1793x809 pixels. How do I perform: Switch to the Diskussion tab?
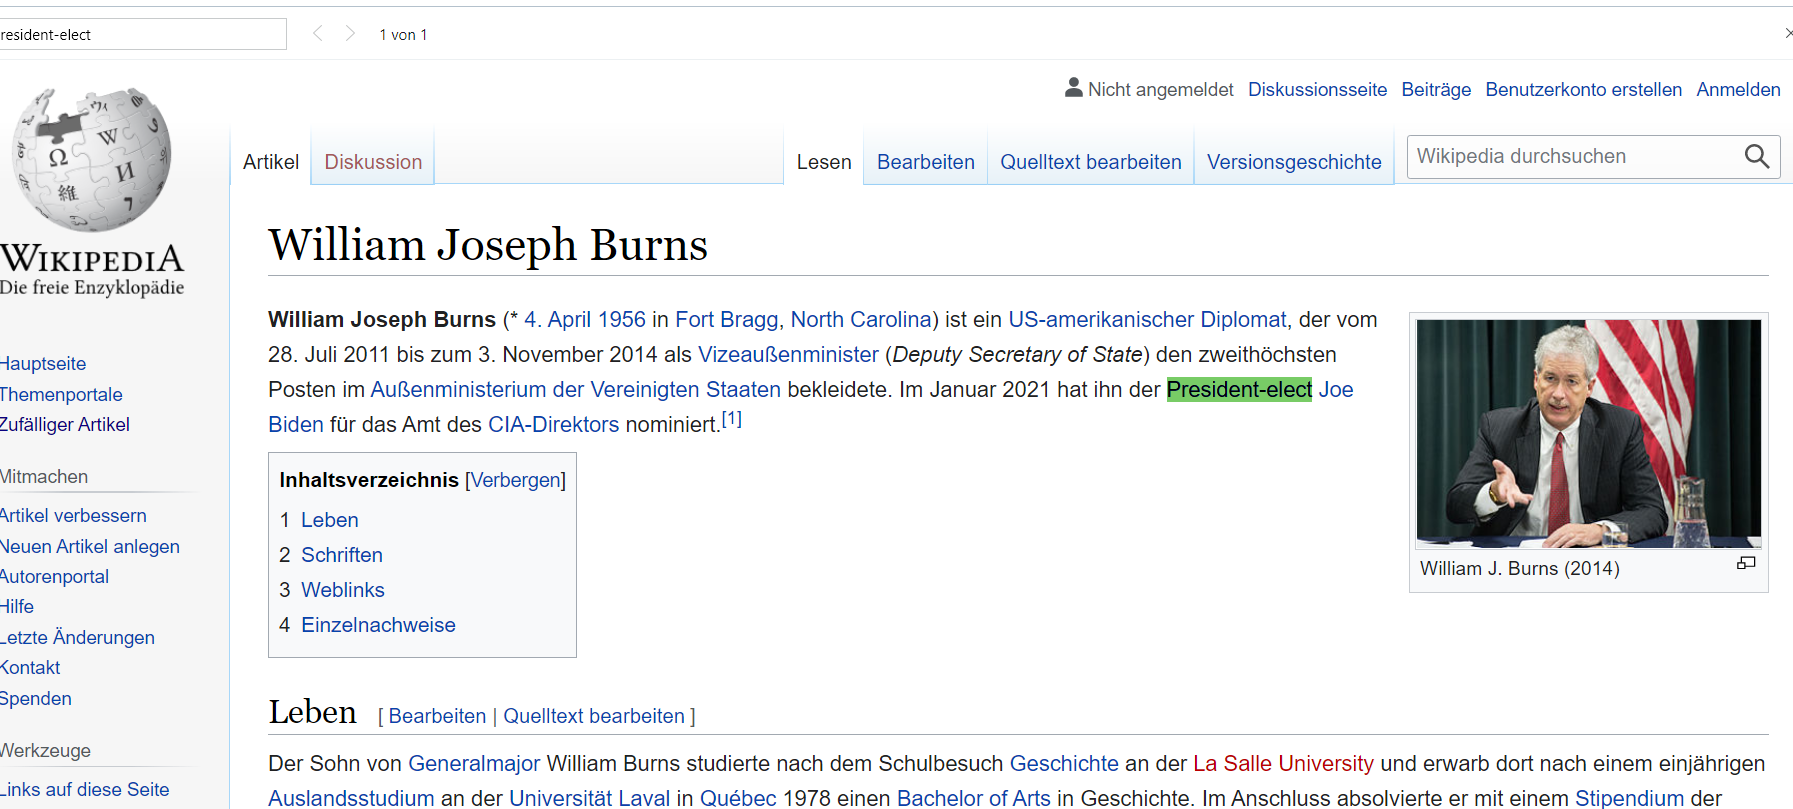pos(373,162)
